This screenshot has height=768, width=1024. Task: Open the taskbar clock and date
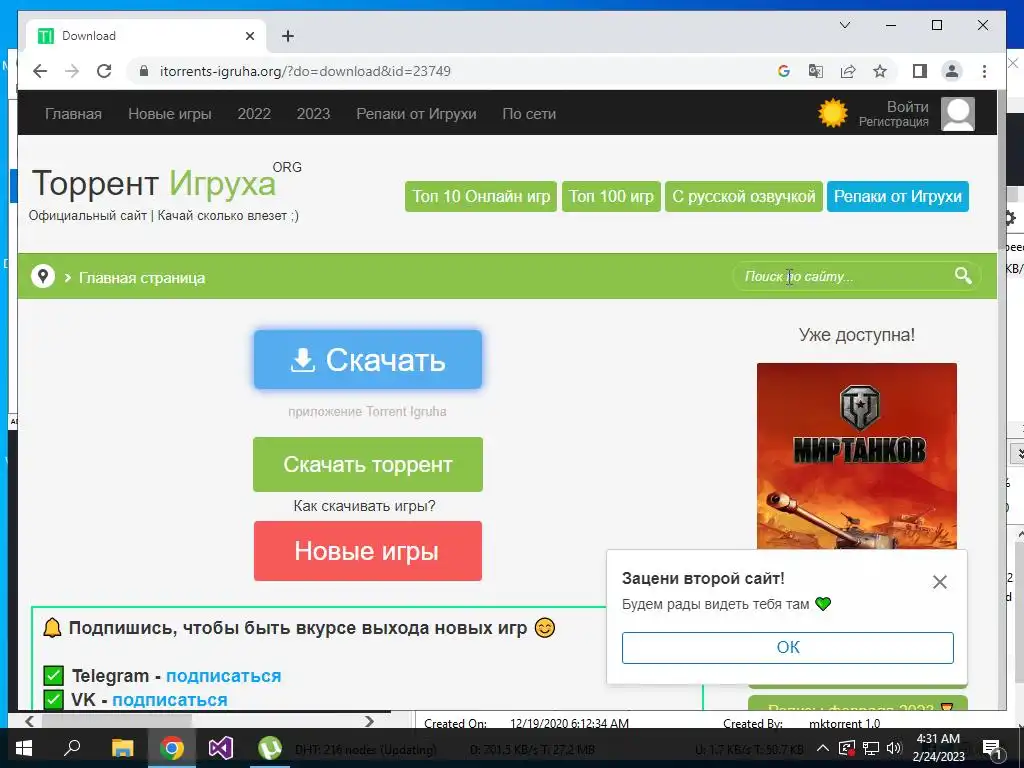point(938,748)
